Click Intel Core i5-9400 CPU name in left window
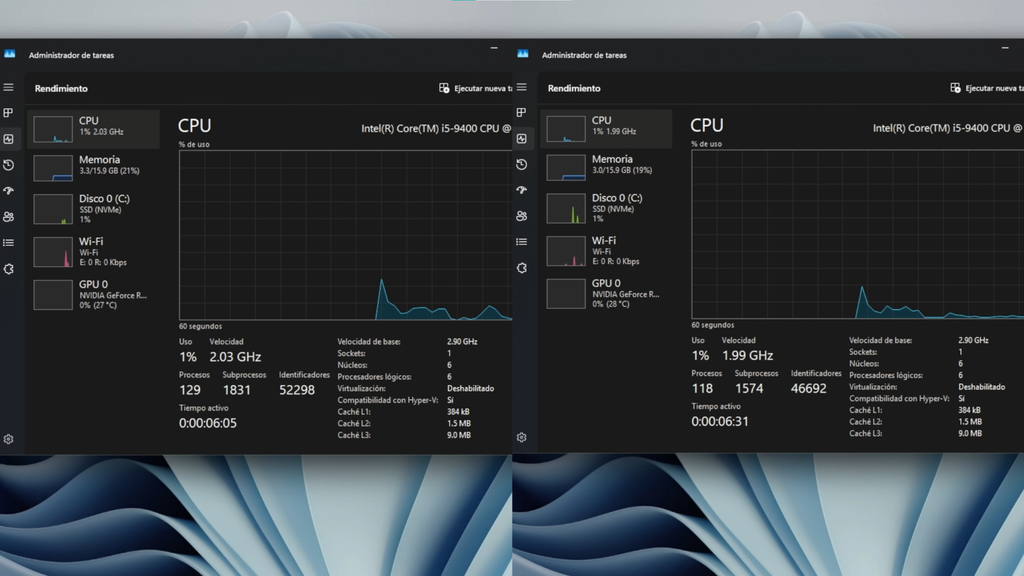Screen dimensions: 1024x576 [436, 129]
